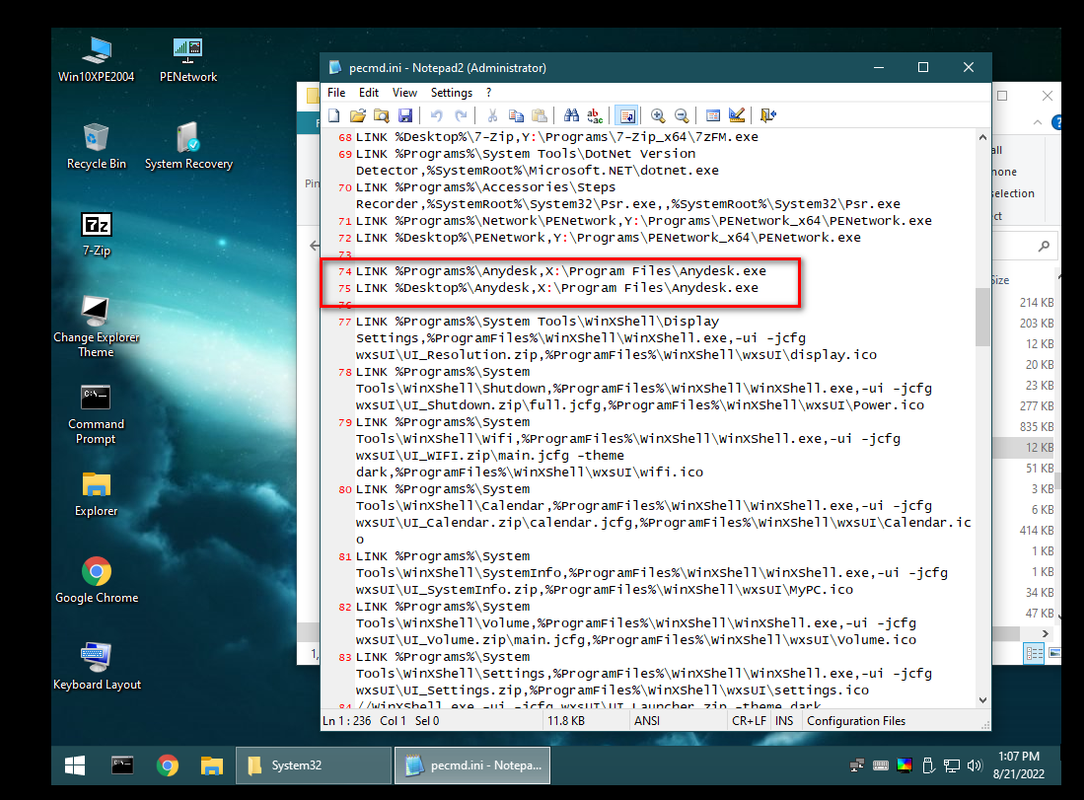This screenshot has height=800, width=1084.
Task: Select the Google Chrome desktop icon
Action: point(96,580)
